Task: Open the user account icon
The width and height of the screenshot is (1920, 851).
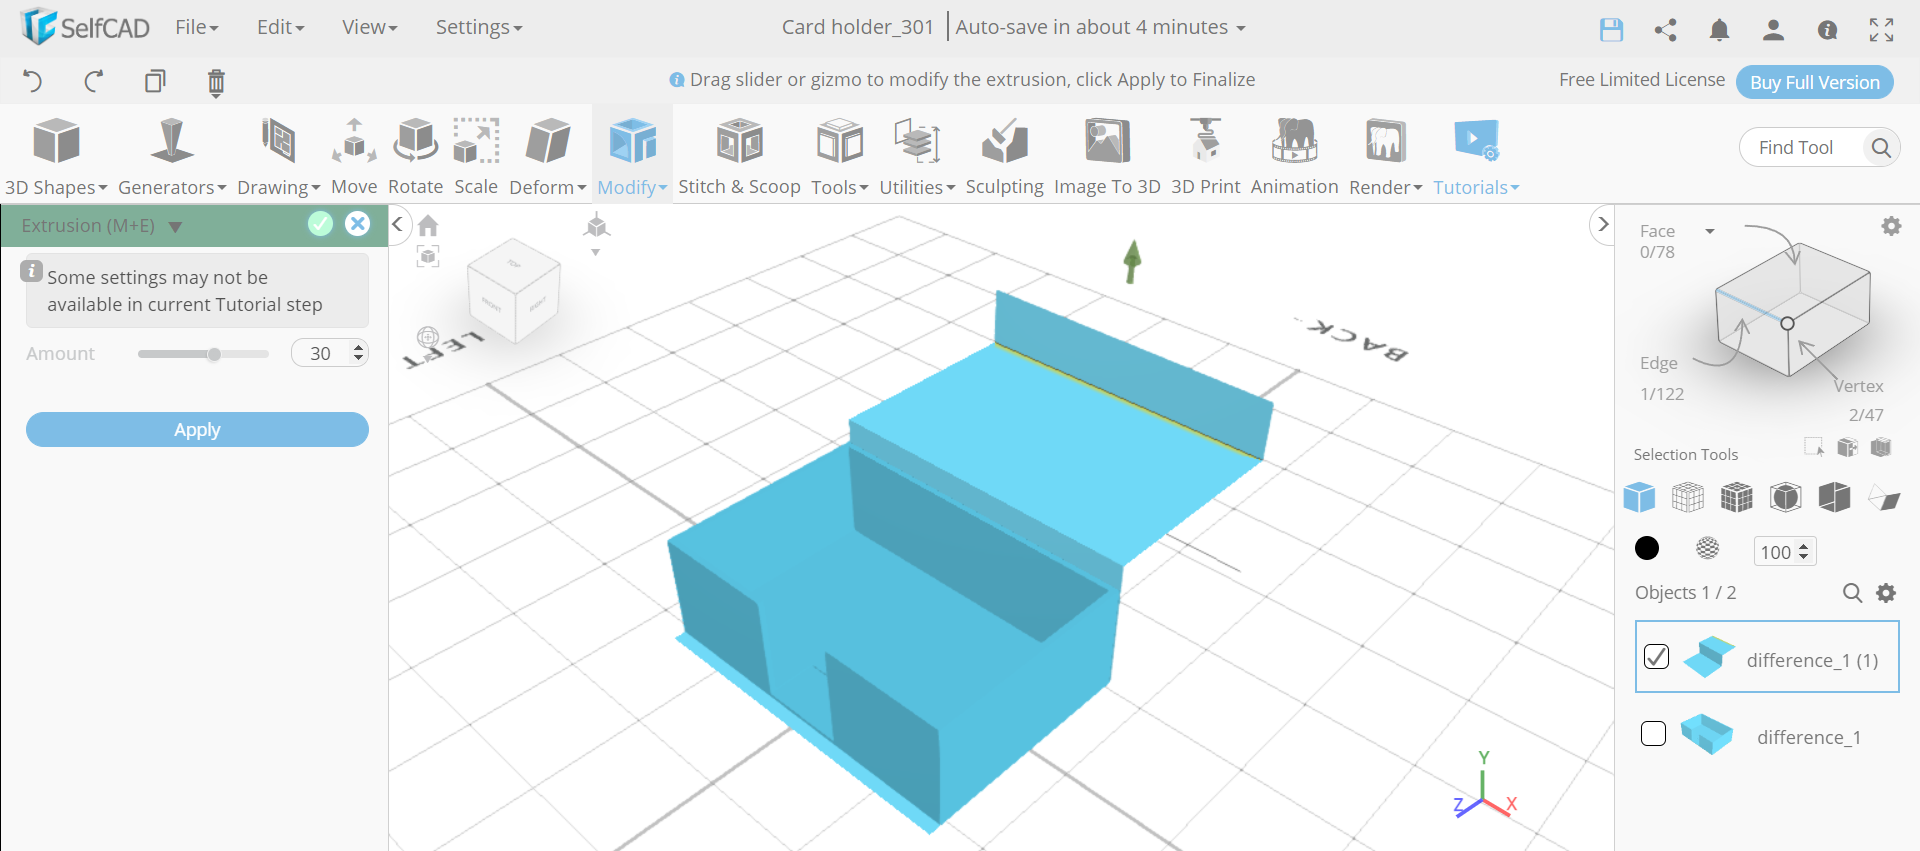Action: click(1773, 30)
